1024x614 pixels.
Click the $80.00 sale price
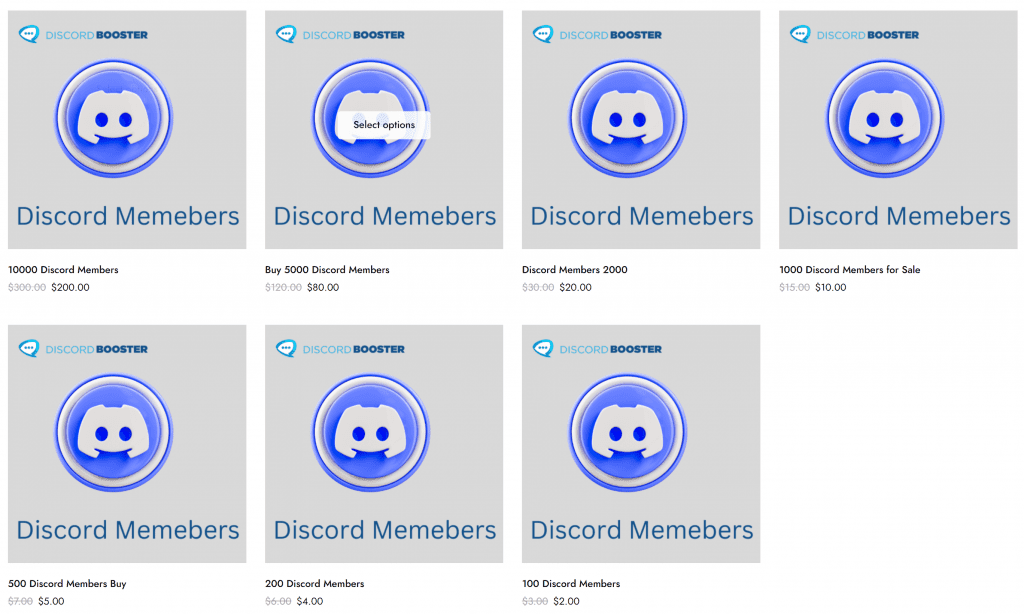point(323,287)
